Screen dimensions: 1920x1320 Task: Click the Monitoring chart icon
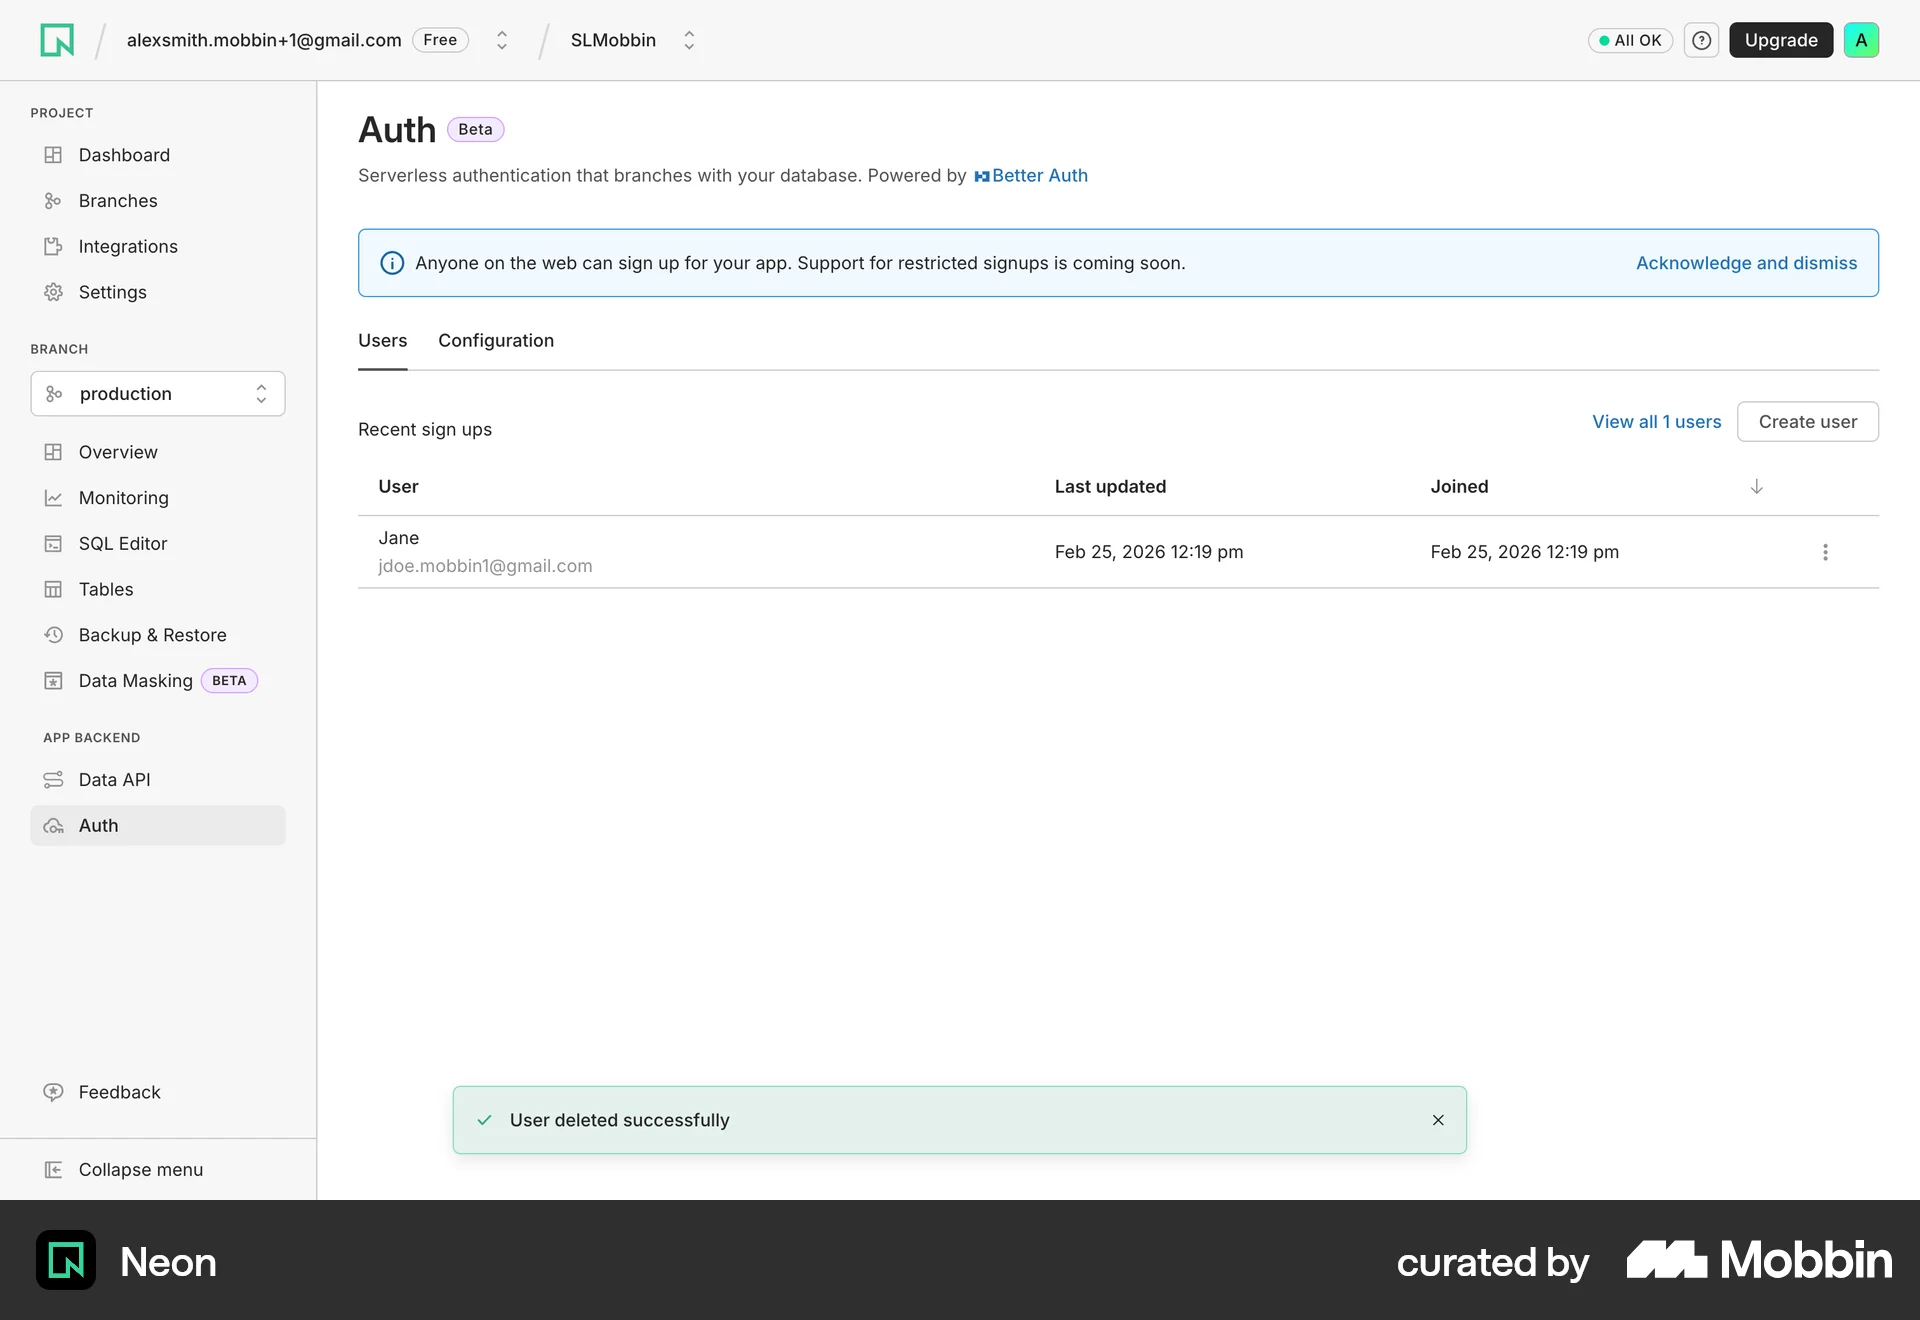tap(53, 498)
